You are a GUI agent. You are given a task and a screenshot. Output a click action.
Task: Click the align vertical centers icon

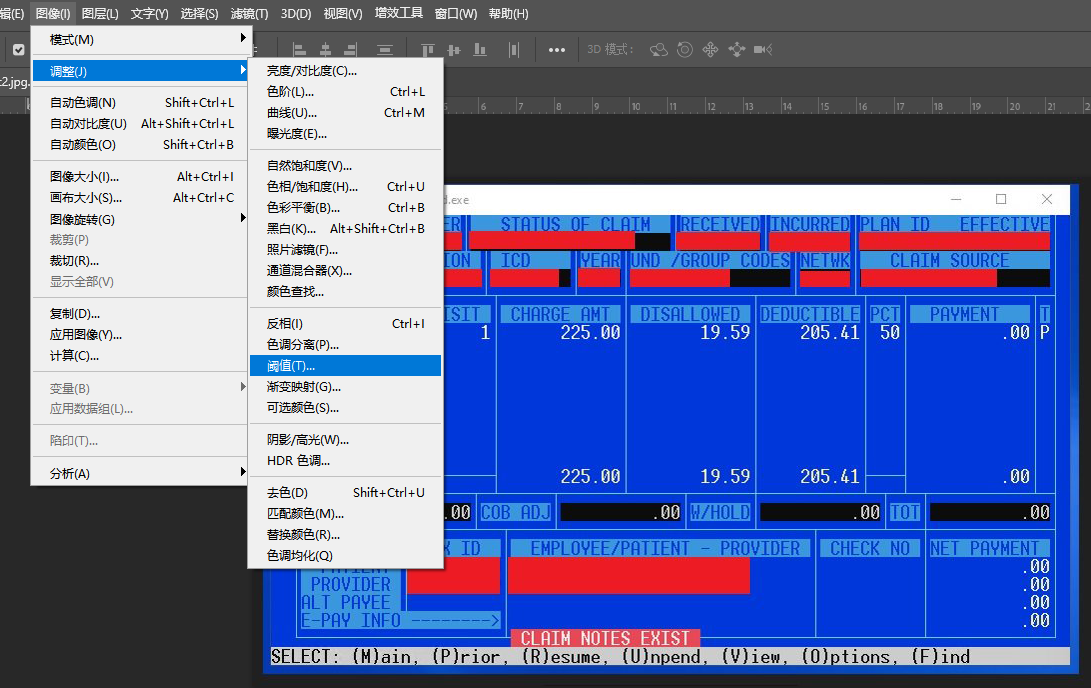(x=454, y=49)
